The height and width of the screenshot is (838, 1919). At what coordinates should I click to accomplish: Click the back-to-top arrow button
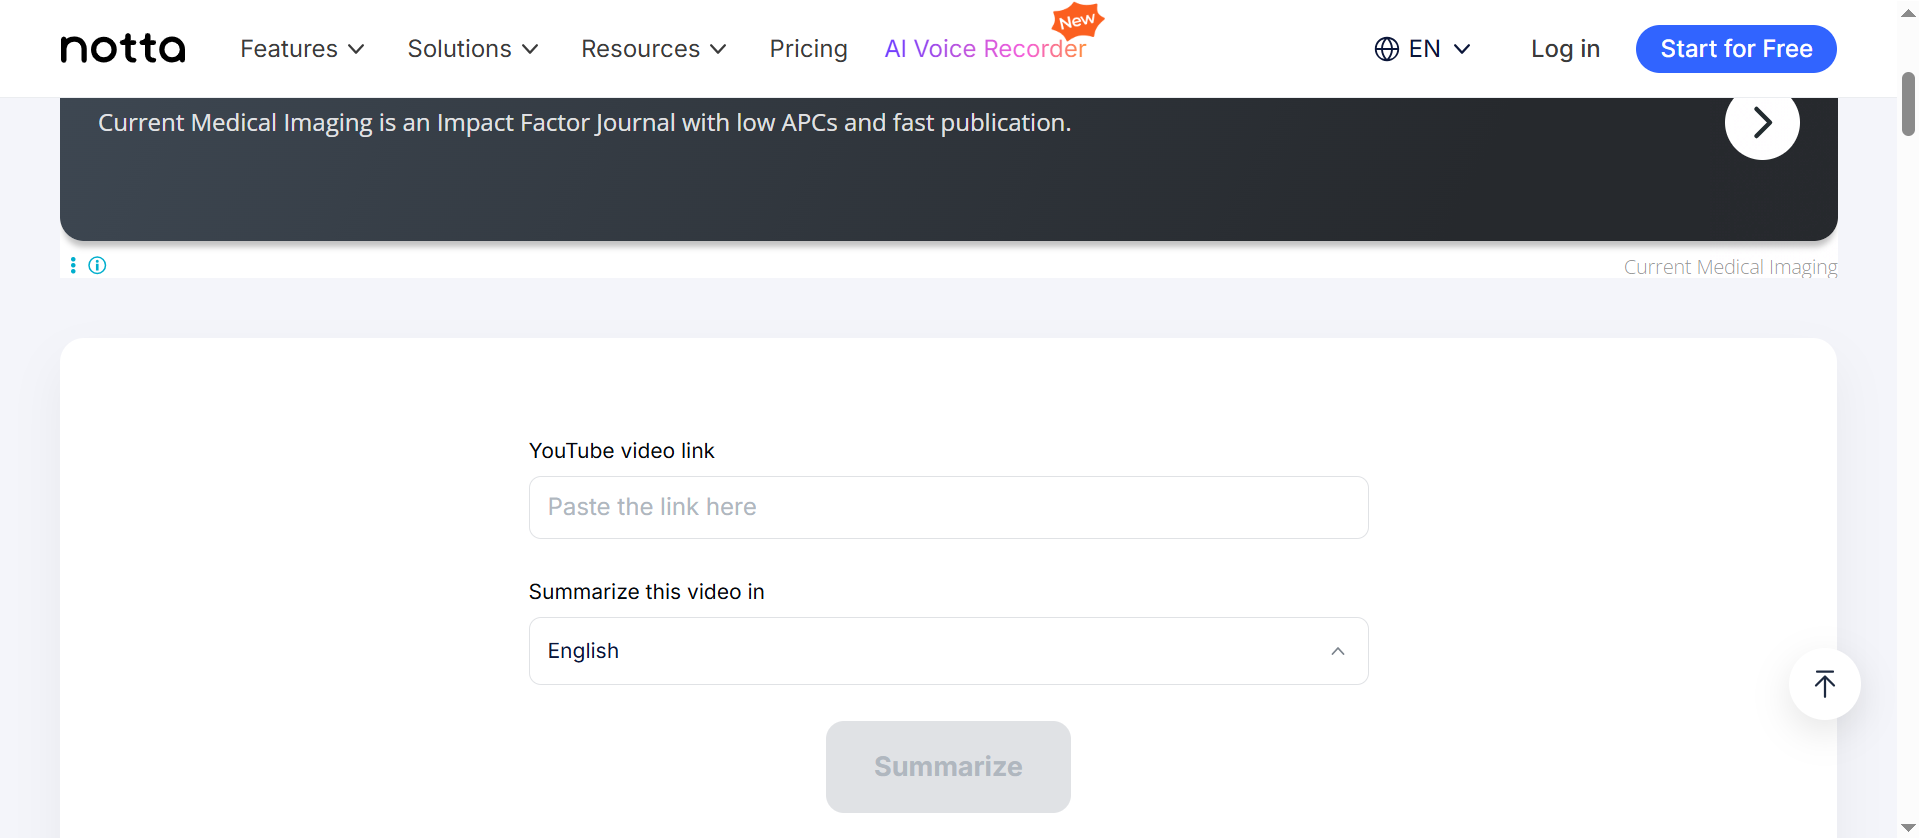point(1824,684)
